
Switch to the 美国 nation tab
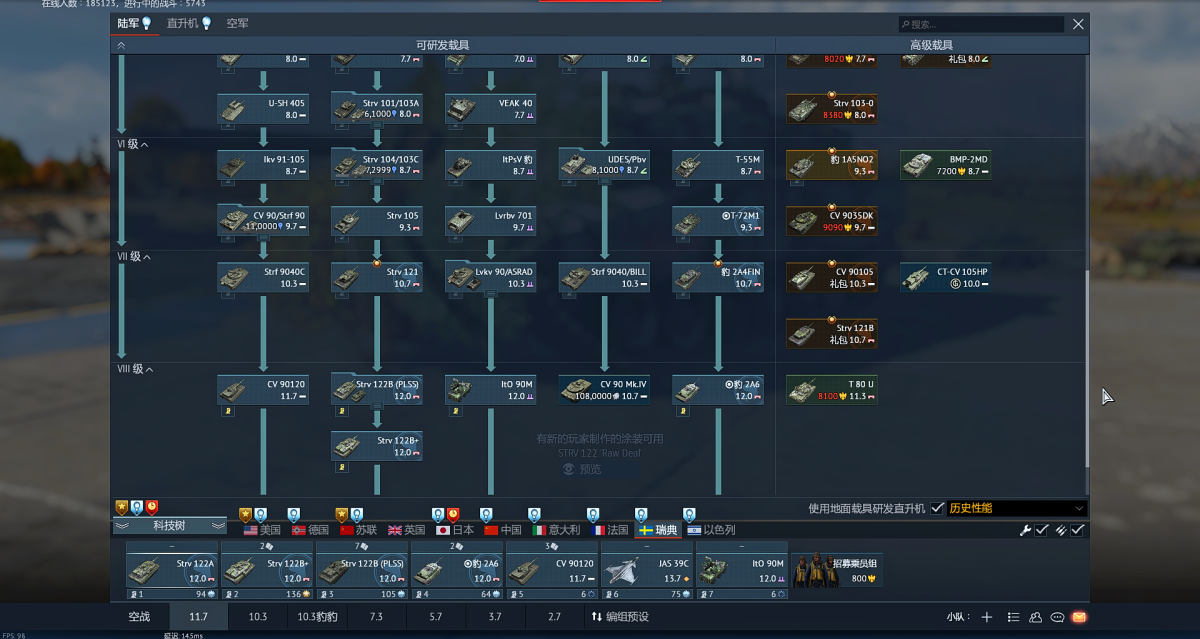[262, 530]
